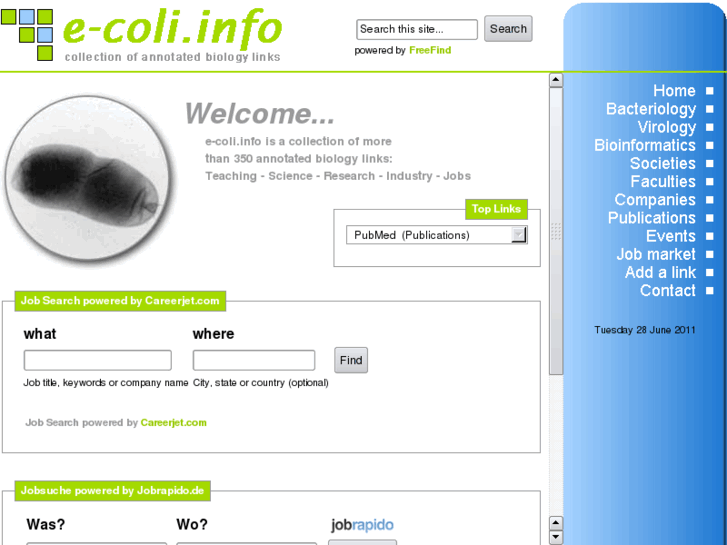Click the white square bullet beside Publications
Image resolution: width=727 pixels, height=545 pixels.
point(709,218)
